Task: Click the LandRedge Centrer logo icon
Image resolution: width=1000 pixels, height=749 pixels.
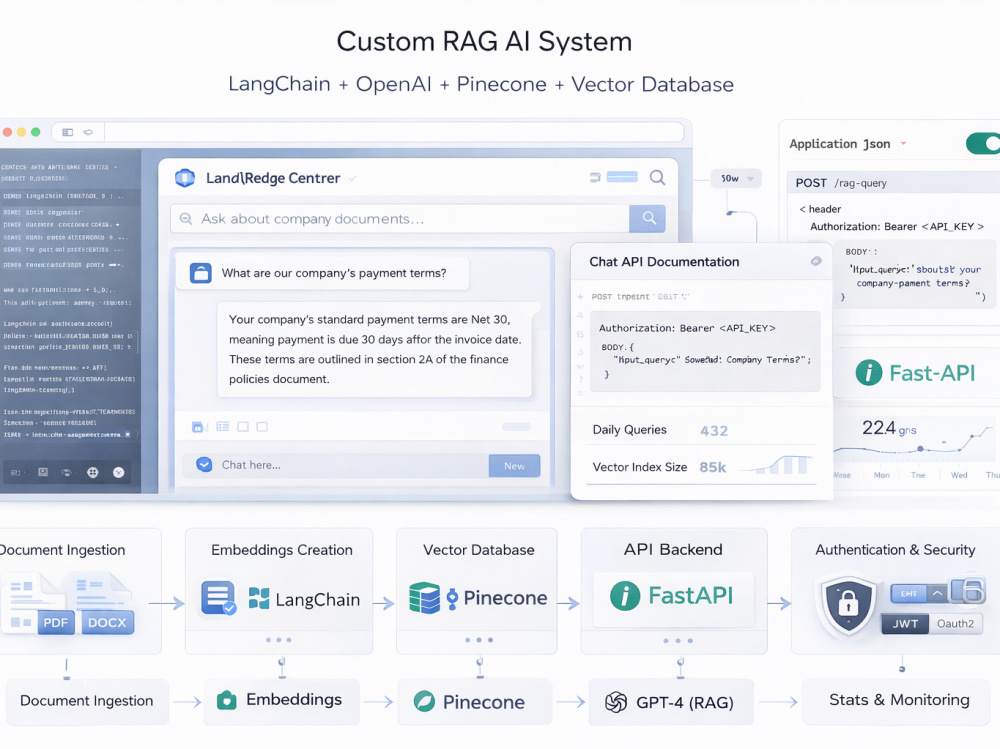Action: click(x=185, y=178)
